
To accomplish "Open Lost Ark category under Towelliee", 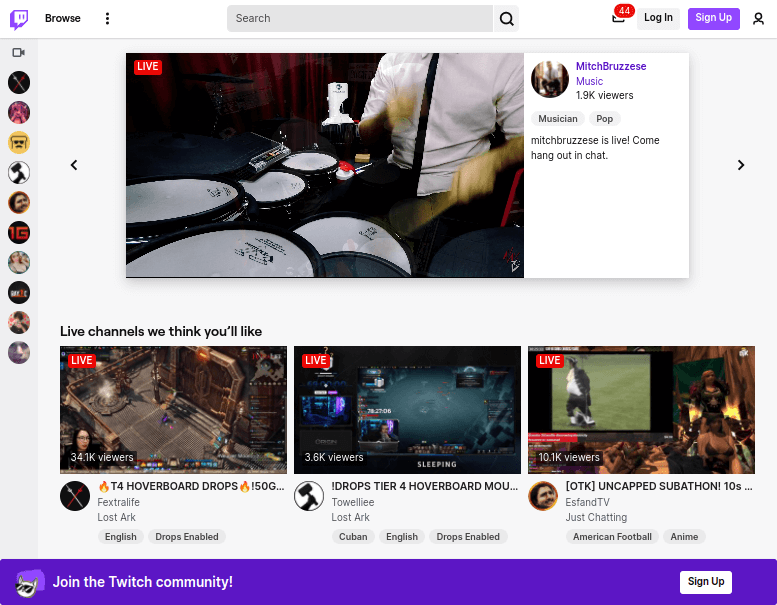I will tap(350, 517).
